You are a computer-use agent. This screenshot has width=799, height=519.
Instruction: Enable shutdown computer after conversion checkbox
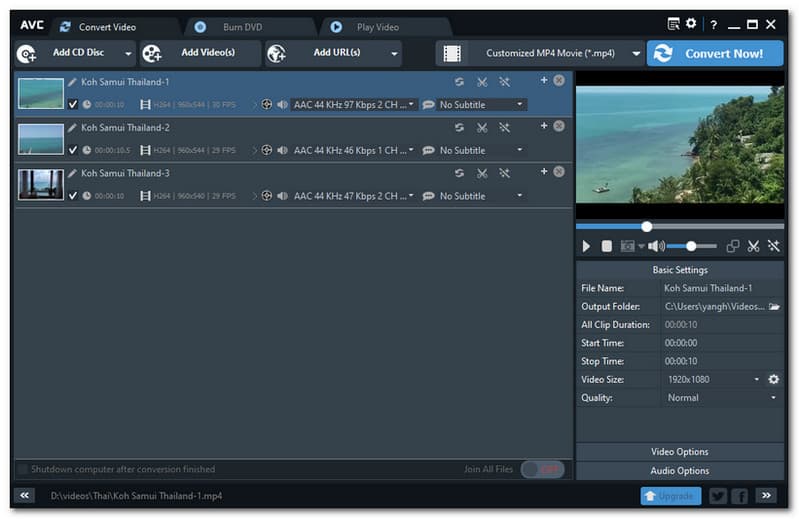tap(23, 469)
